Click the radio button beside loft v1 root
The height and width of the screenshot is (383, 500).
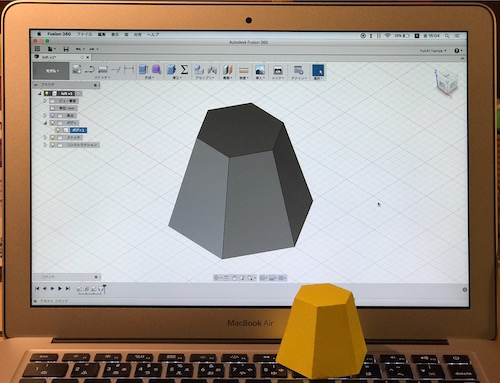click(x=78, y=94)
